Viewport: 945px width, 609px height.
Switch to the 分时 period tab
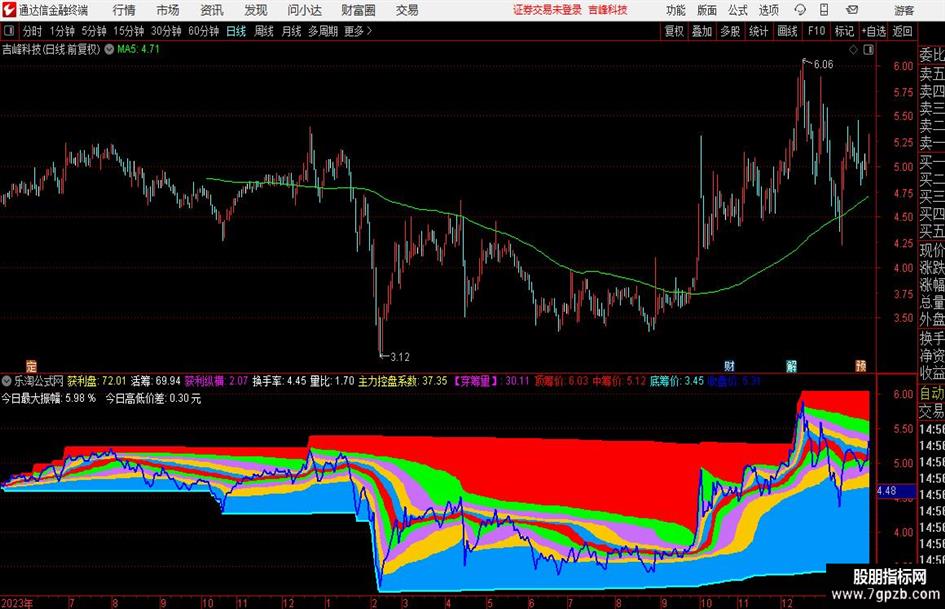[33, 31]
